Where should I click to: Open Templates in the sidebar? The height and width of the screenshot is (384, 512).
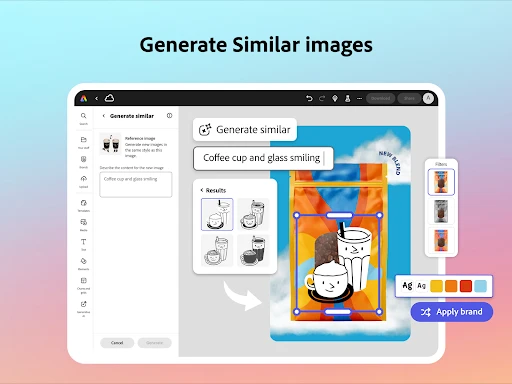(x=83, y=205)
